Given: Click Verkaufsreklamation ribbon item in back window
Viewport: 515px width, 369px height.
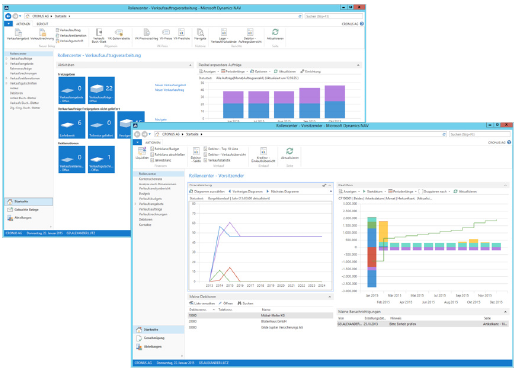Looking at the screenshot, I should [71, 35].
